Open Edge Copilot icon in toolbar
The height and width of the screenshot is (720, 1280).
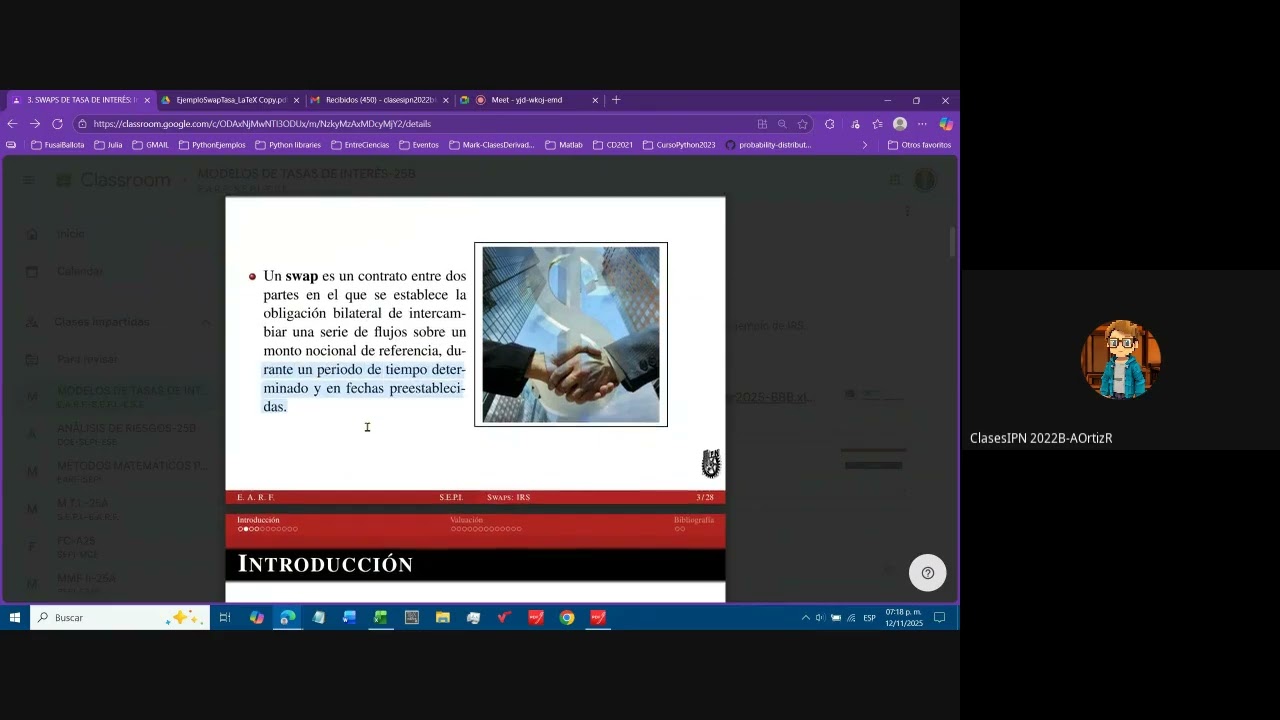945,124
